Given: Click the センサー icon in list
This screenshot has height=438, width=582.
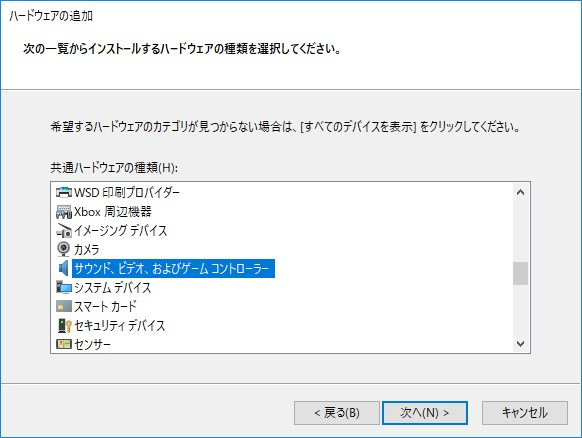Looking at the screenshot, I should [x=63, y=344].
